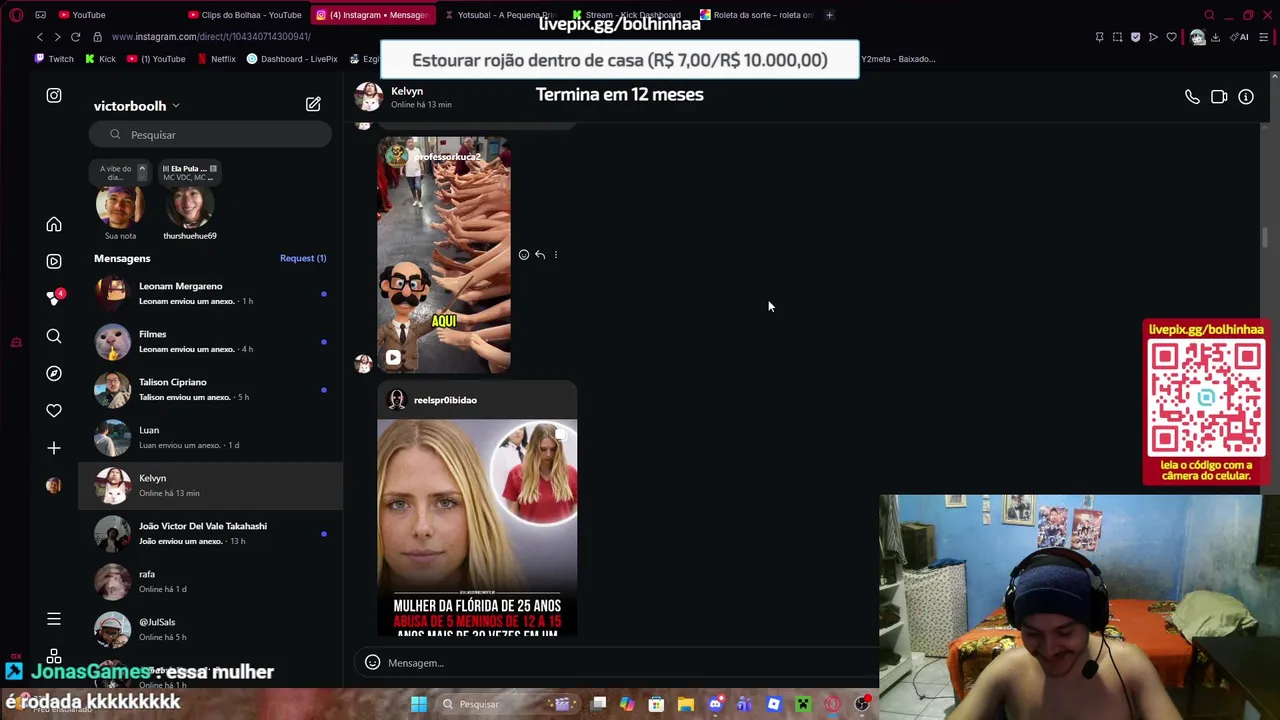
Task: React to reel with emoji icon
Action: tap(524, 255)
